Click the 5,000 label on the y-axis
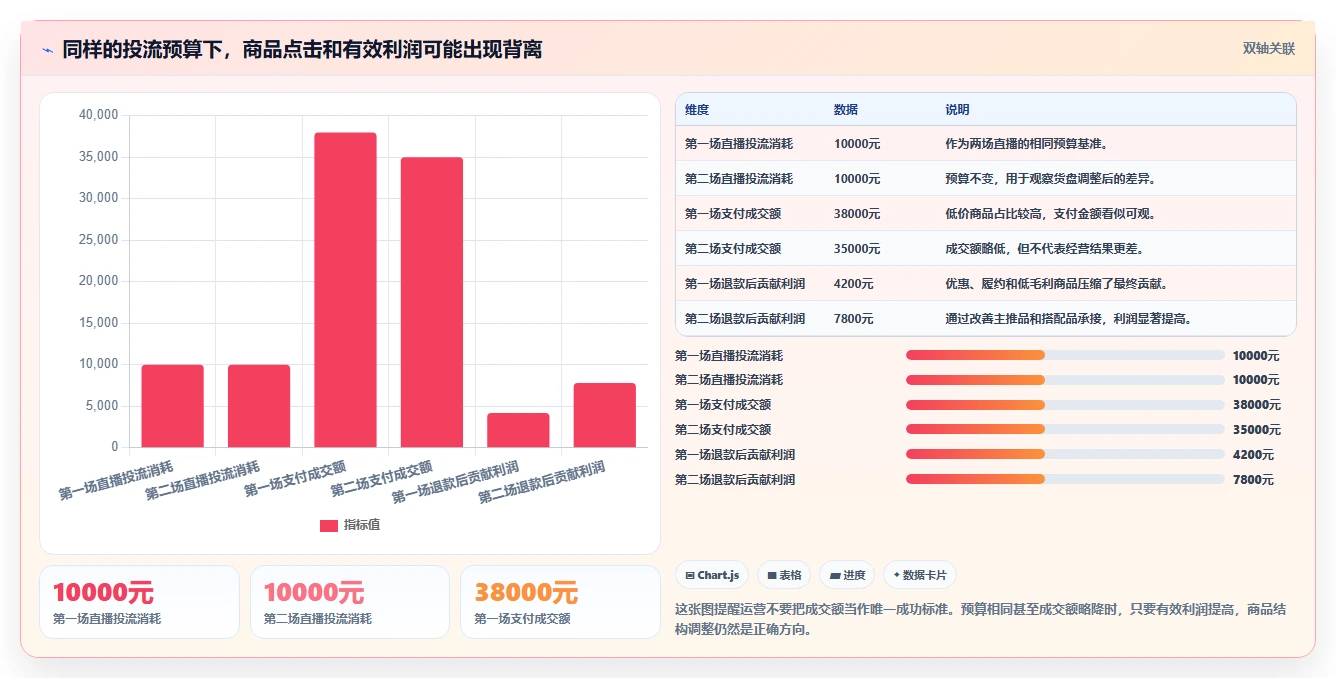This screenshot has width=1336, height=678. (101, 406)
